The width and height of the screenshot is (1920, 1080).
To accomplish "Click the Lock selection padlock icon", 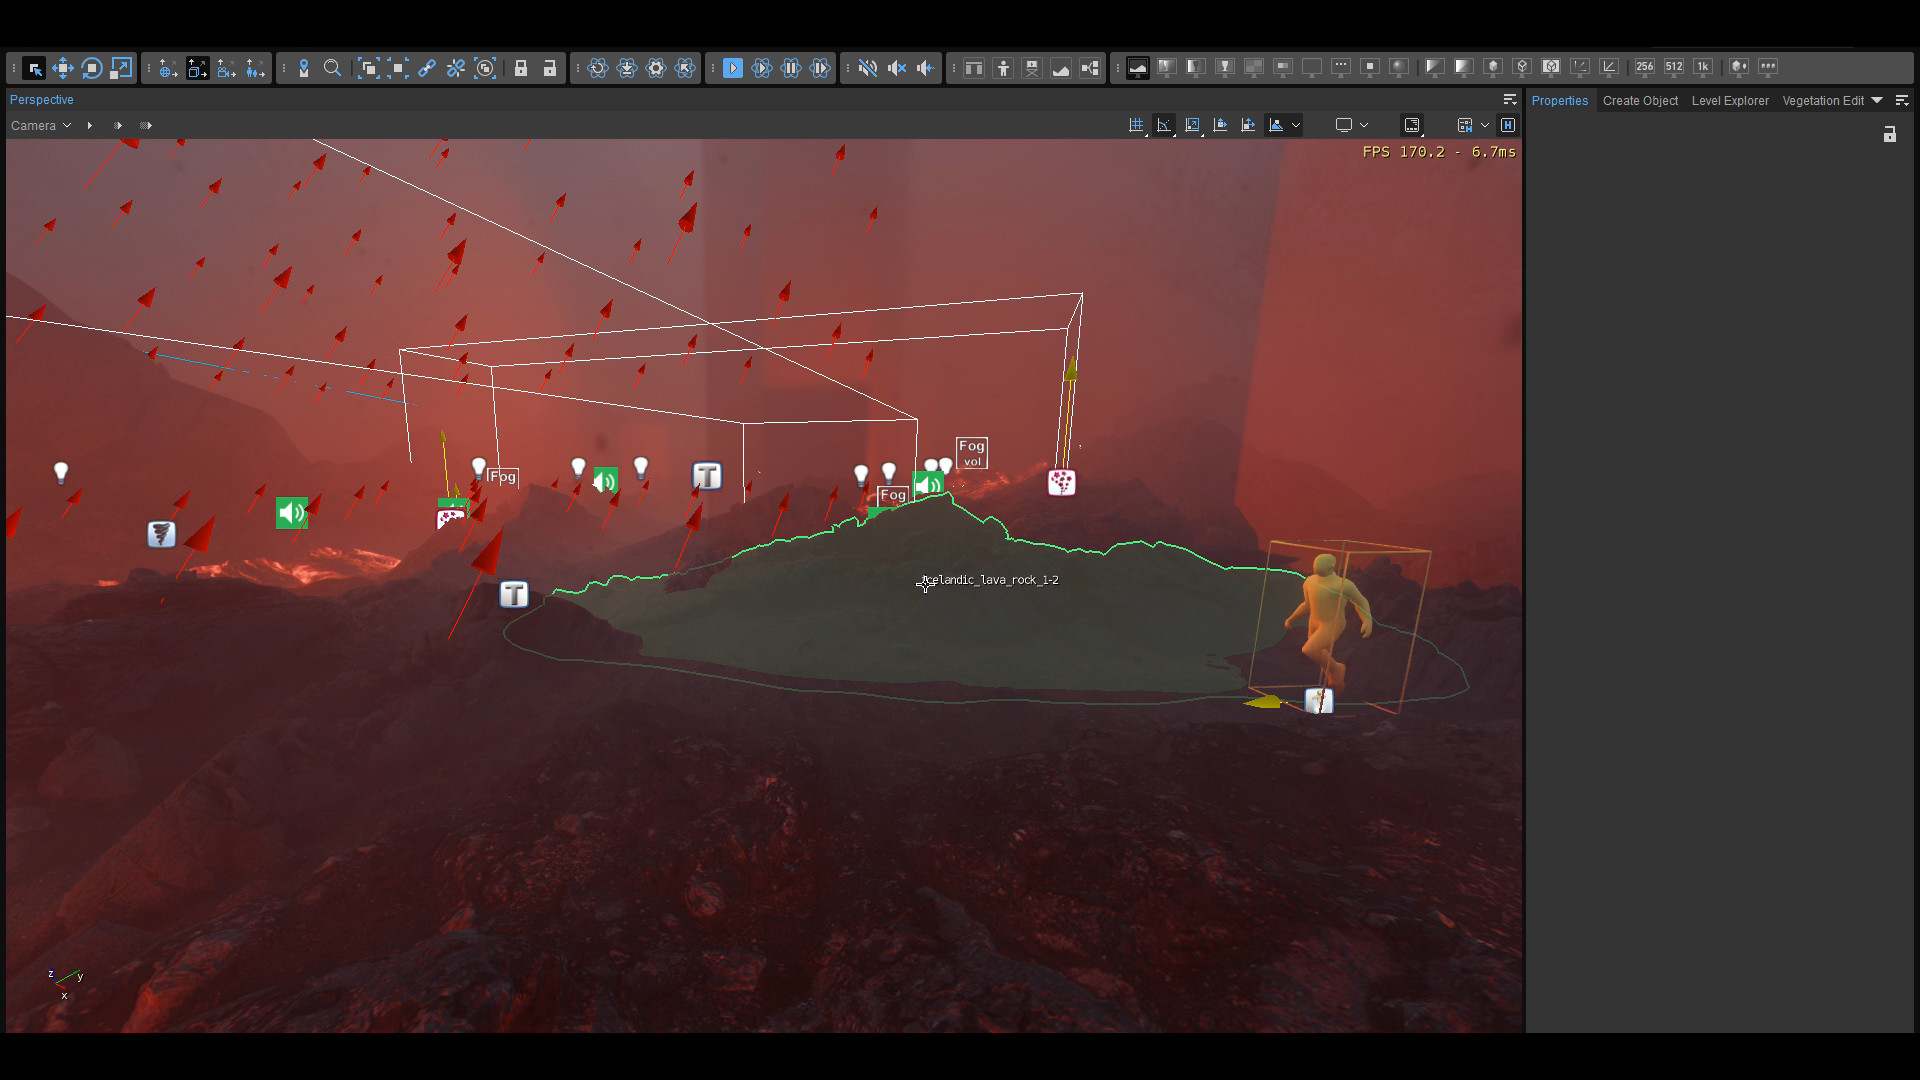I will pos(521,67).
